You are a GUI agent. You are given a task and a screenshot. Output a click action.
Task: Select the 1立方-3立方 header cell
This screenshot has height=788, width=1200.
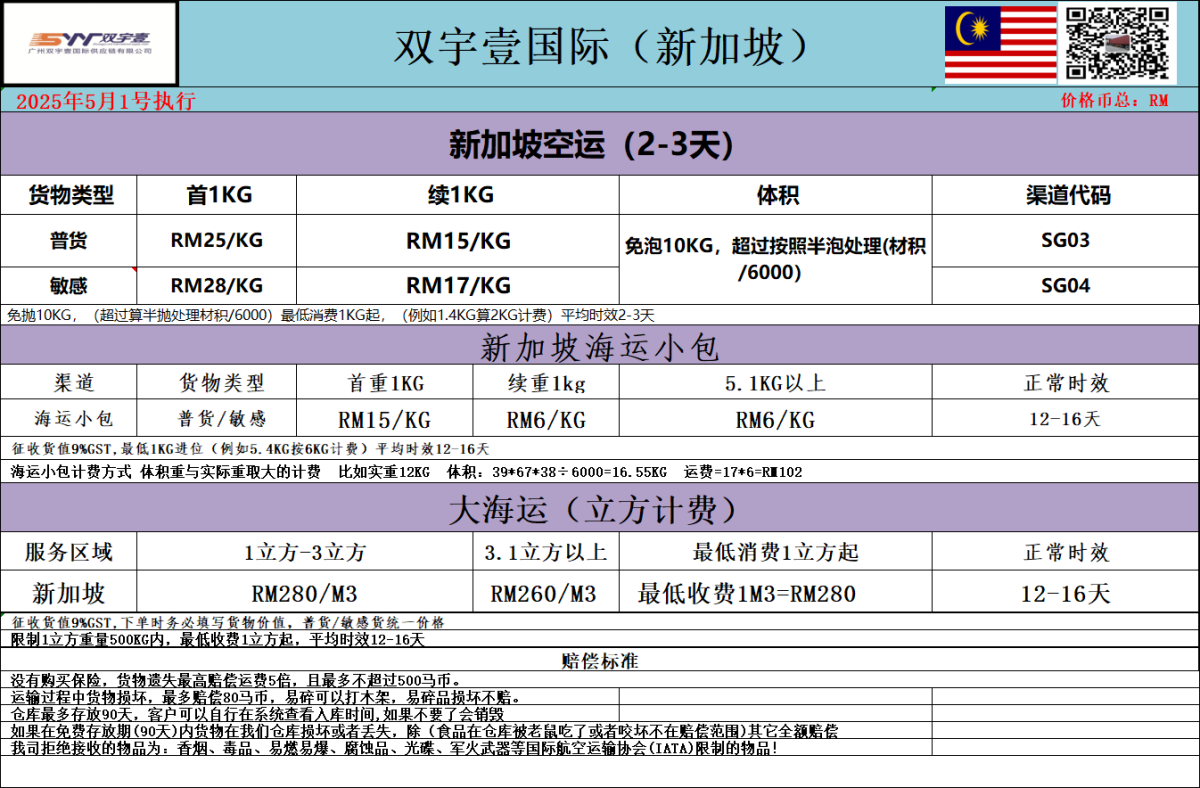click(305, 552)
